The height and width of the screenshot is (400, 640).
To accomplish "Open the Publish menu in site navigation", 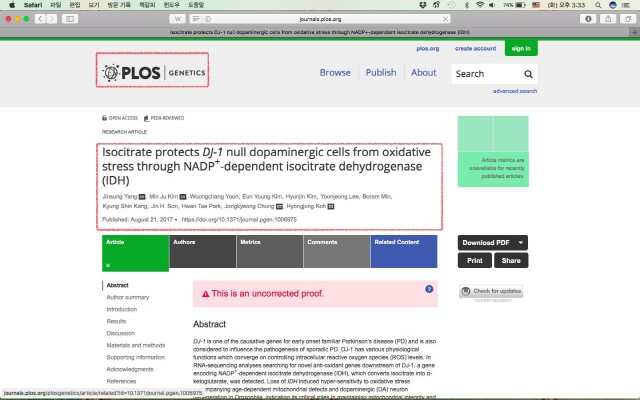I will tap(380, 73).
